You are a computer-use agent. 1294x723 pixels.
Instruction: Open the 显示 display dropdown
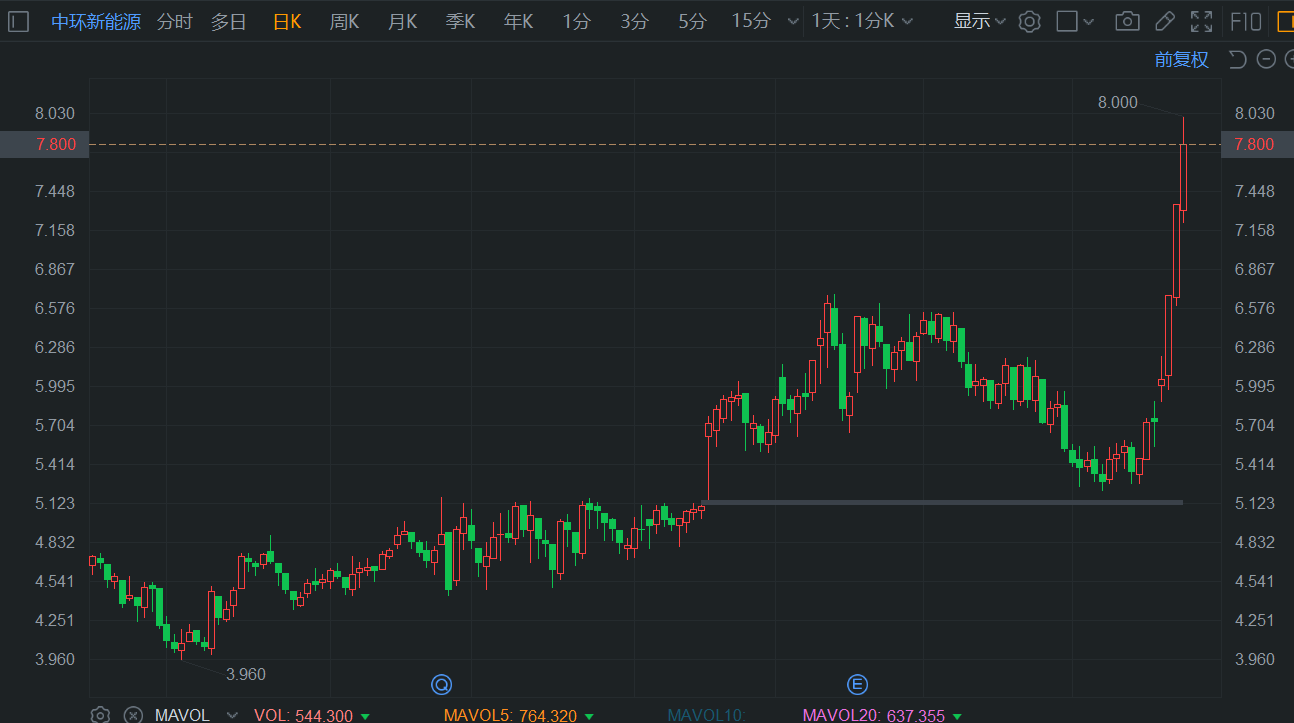click(x=979, y=21)
